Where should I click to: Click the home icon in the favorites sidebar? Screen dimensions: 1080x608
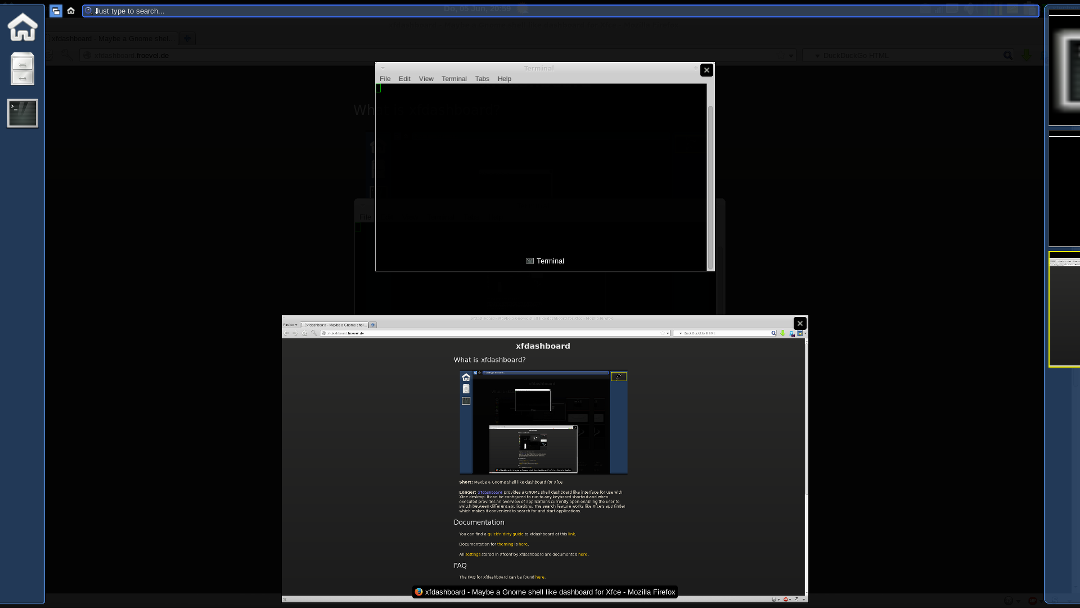click(x=22, y=27)
